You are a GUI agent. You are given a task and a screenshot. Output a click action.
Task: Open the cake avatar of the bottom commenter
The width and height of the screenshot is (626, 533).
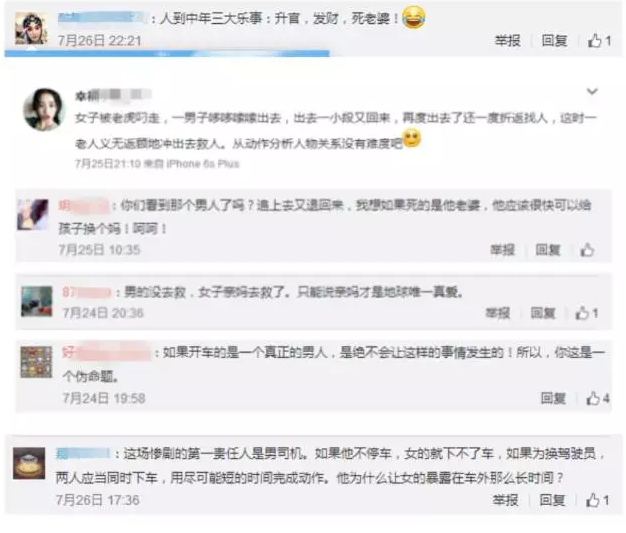click(29, 463)
